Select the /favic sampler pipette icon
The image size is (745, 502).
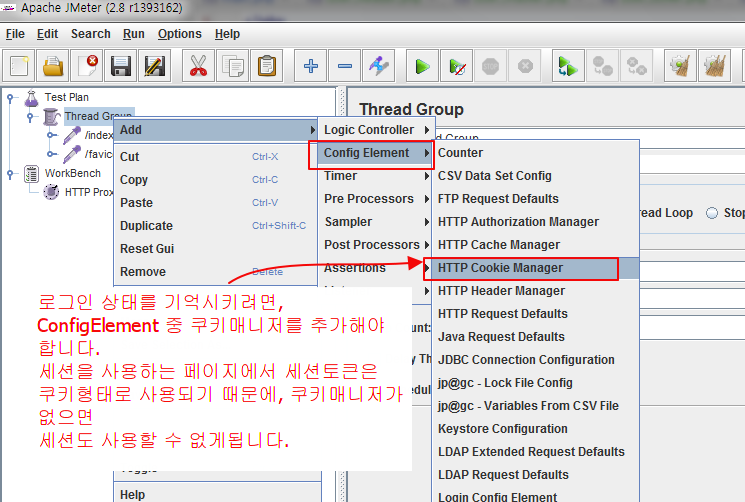click(72, 154)
